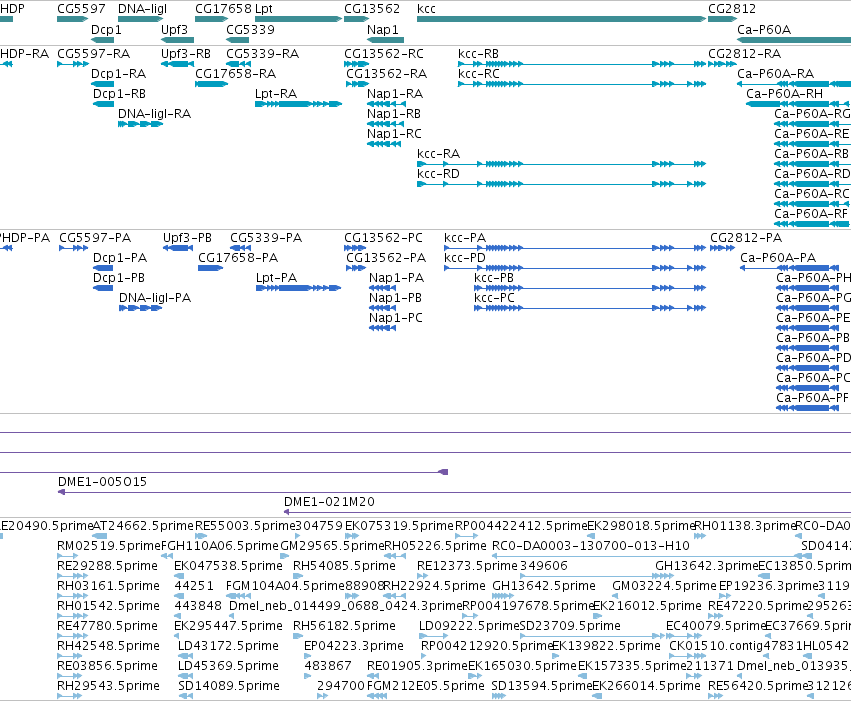Click the DNA-ligI gene label
851x701 pixels.
click(142, 9)
